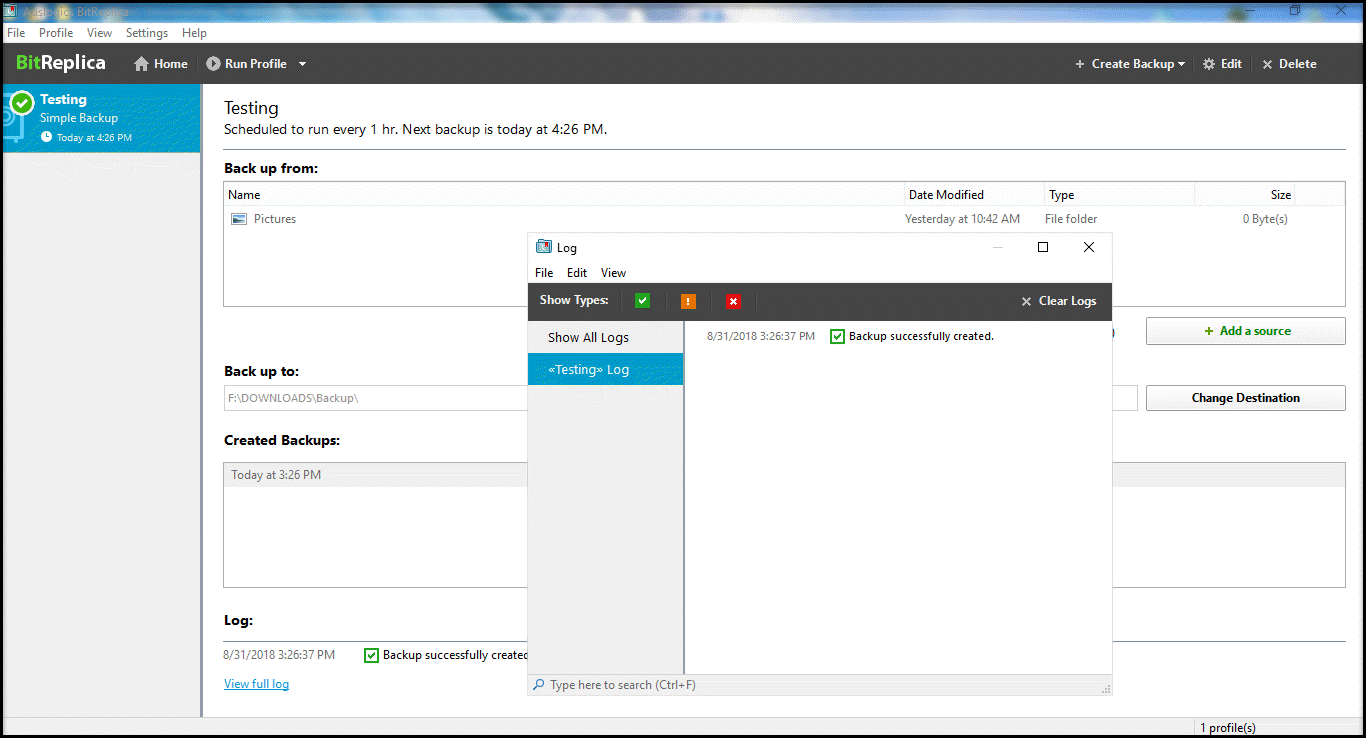The image size is (1366, 738).
Task: Go to Home in the toolbar
Action: (161, 64)
